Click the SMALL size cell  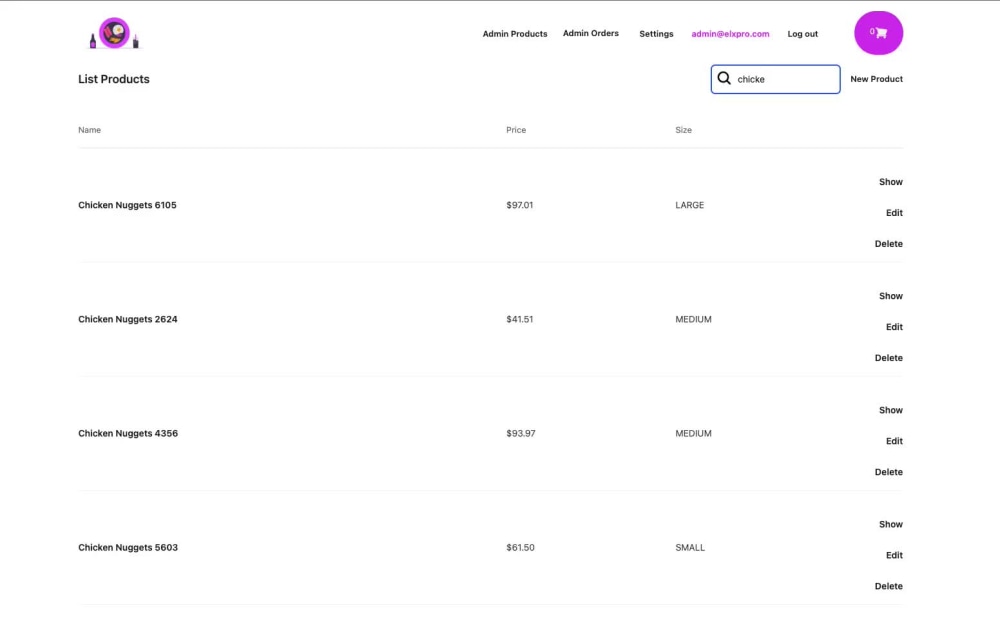pos(689,548)
